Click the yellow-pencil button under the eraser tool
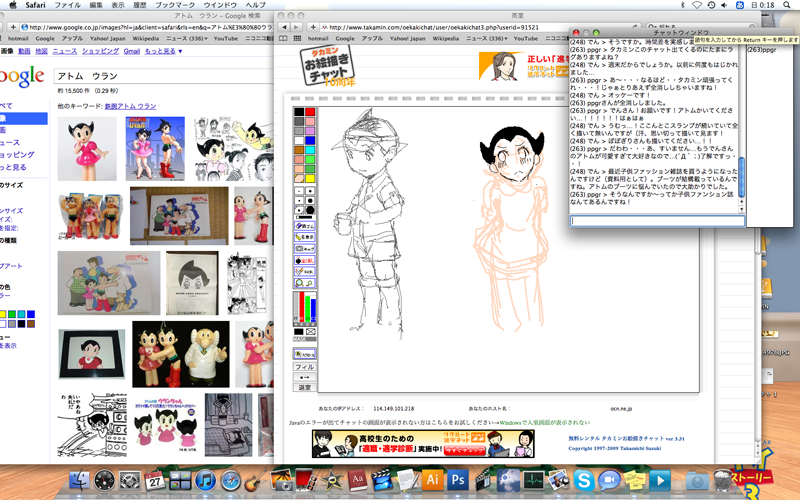 point(305,237)
